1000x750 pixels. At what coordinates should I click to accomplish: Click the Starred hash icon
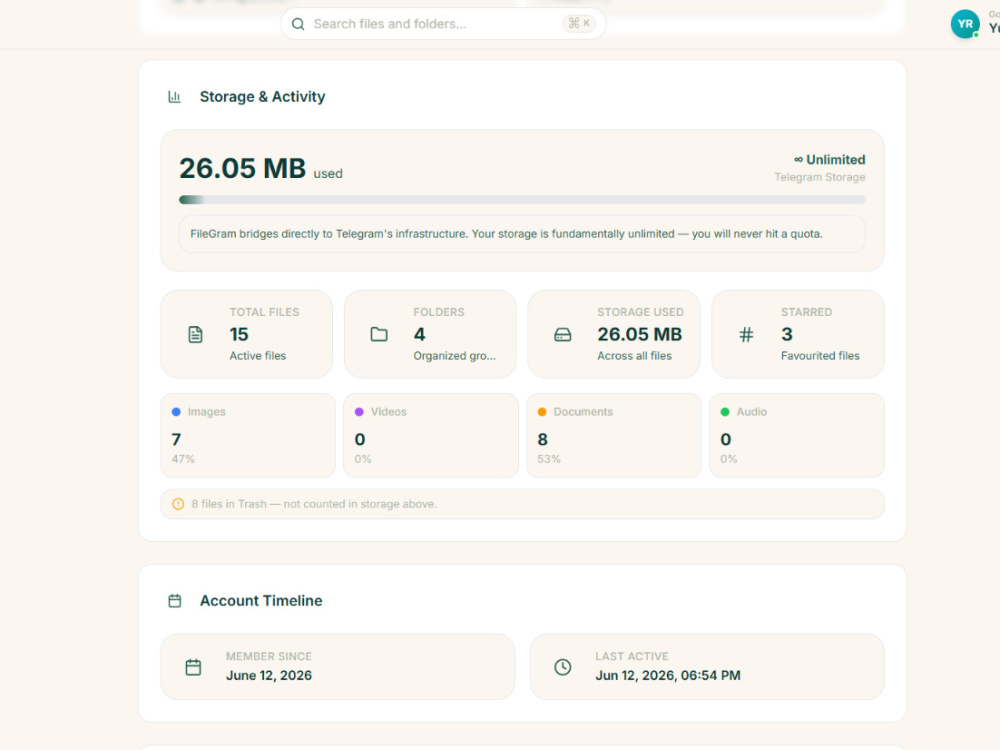point(746,335)
